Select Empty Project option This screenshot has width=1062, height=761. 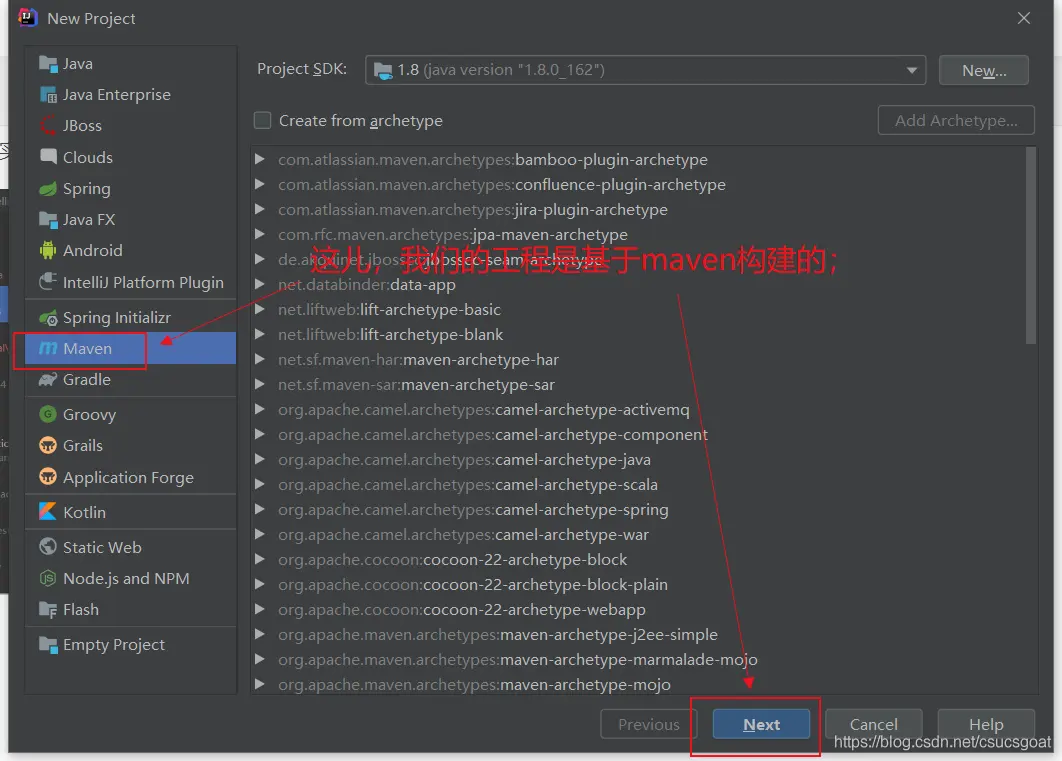coord(113,645)
